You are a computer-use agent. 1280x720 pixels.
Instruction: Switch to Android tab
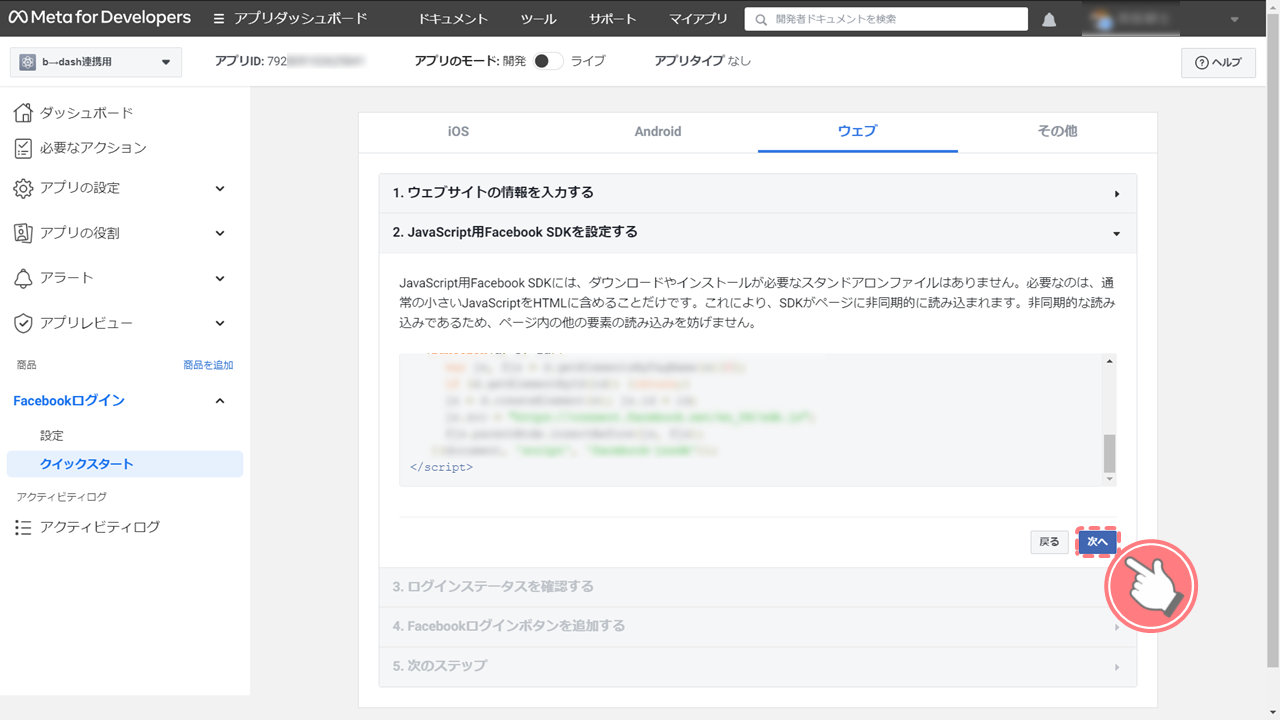[658, 132]
